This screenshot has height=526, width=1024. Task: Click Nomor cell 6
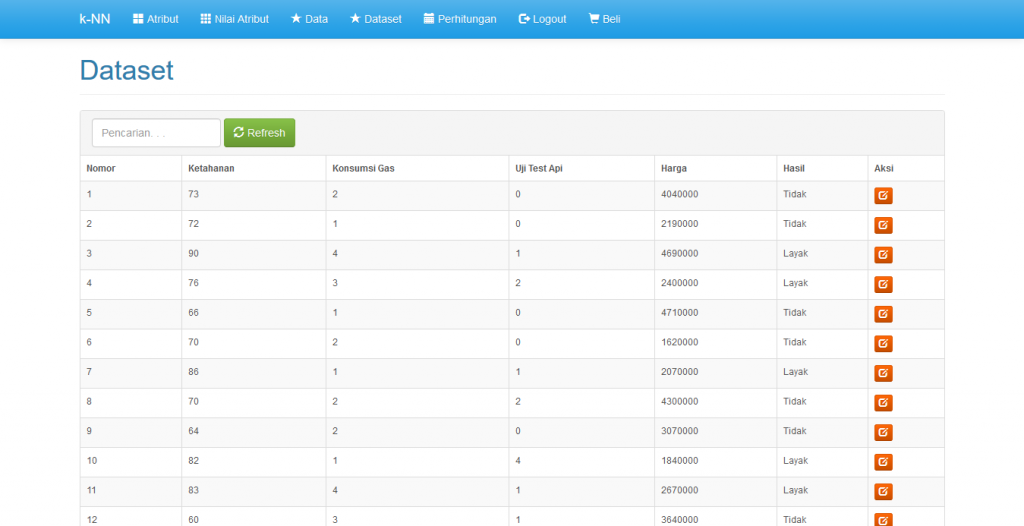(89, 342)
